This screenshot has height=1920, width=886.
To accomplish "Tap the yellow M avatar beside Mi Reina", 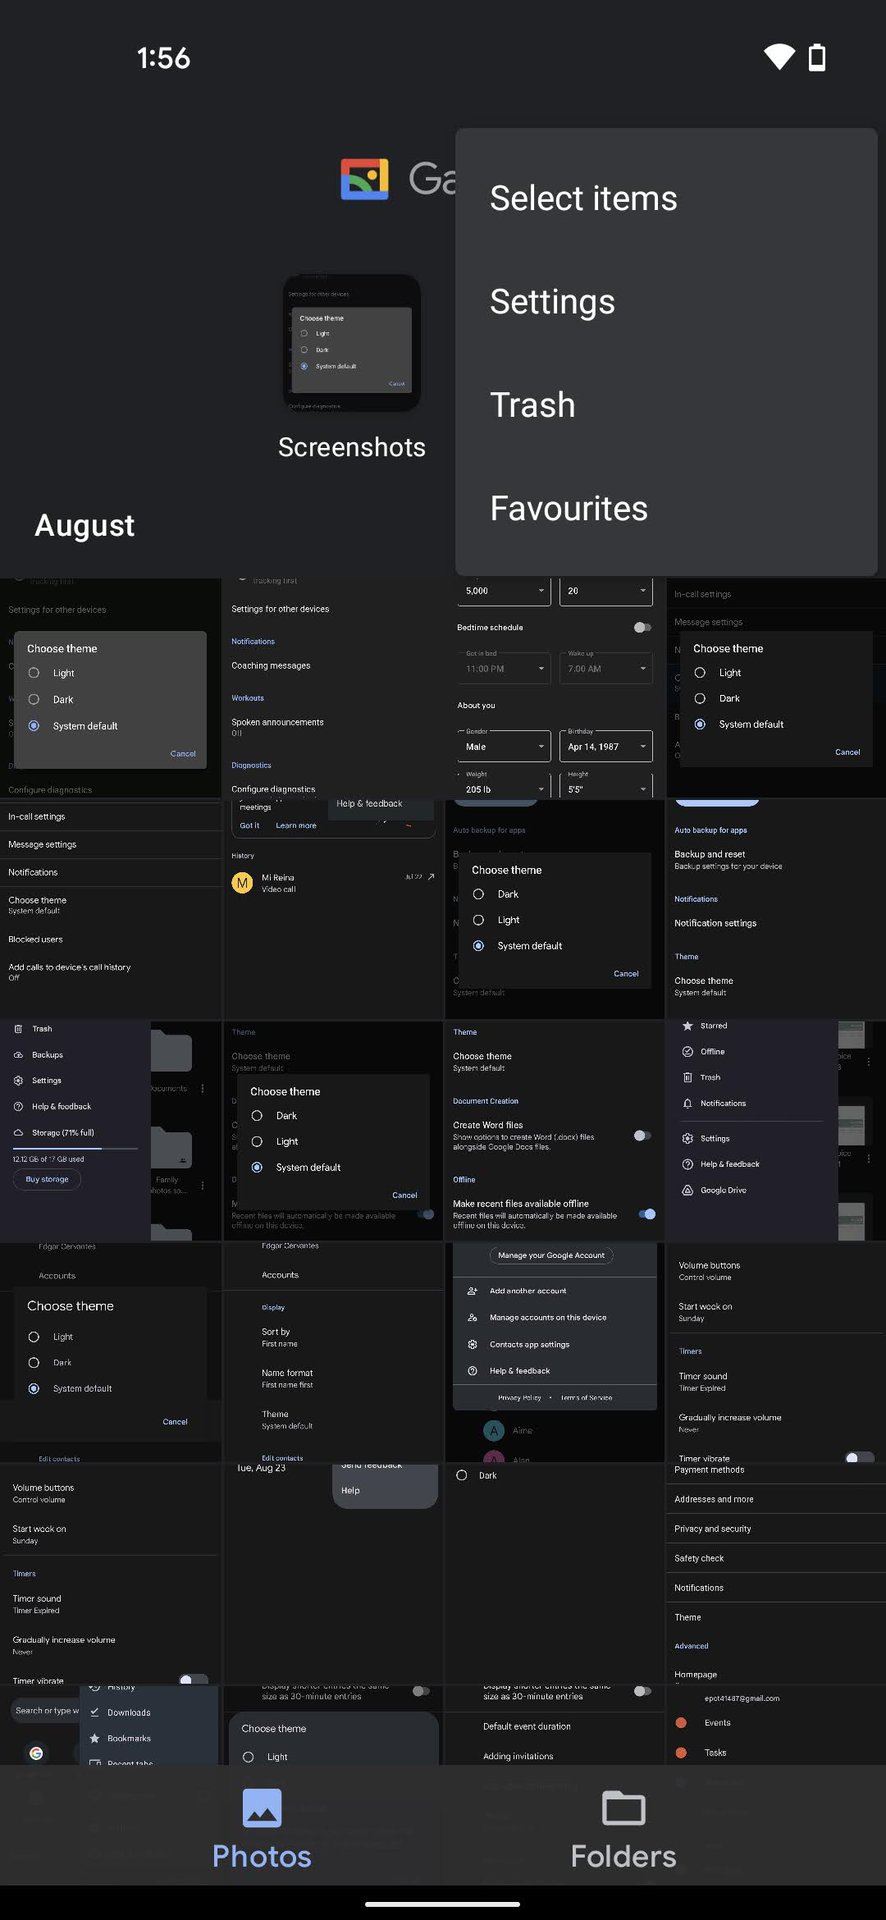I will [242, 882].
